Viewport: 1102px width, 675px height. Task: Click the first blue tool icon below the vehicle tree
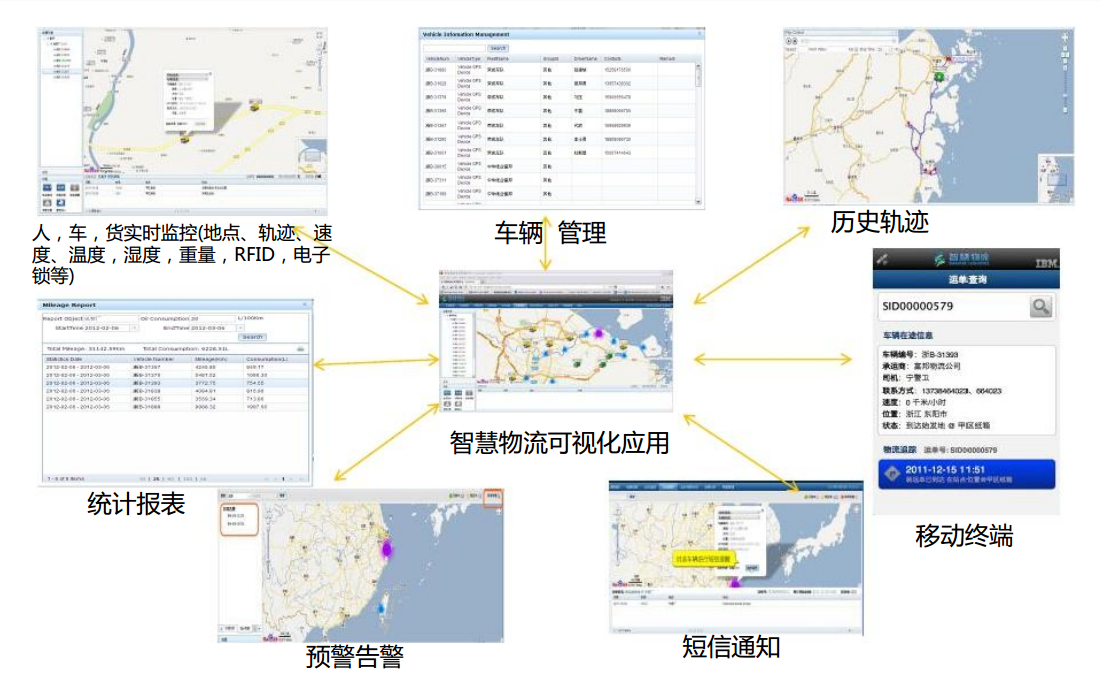(47, 187)
